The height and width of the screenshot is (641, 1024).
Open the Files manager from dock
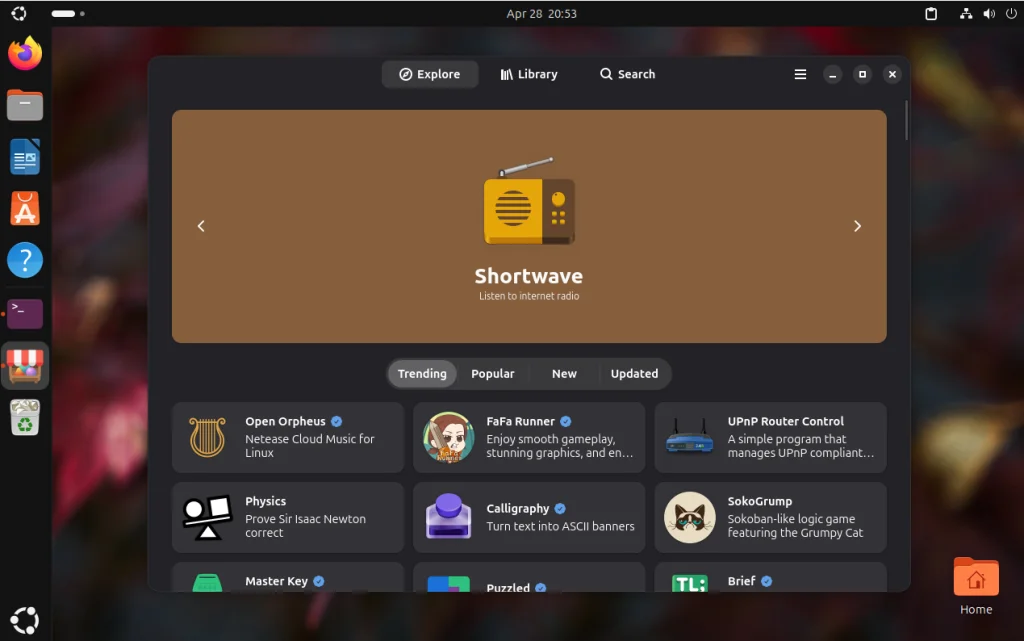[x=25, y=105]
